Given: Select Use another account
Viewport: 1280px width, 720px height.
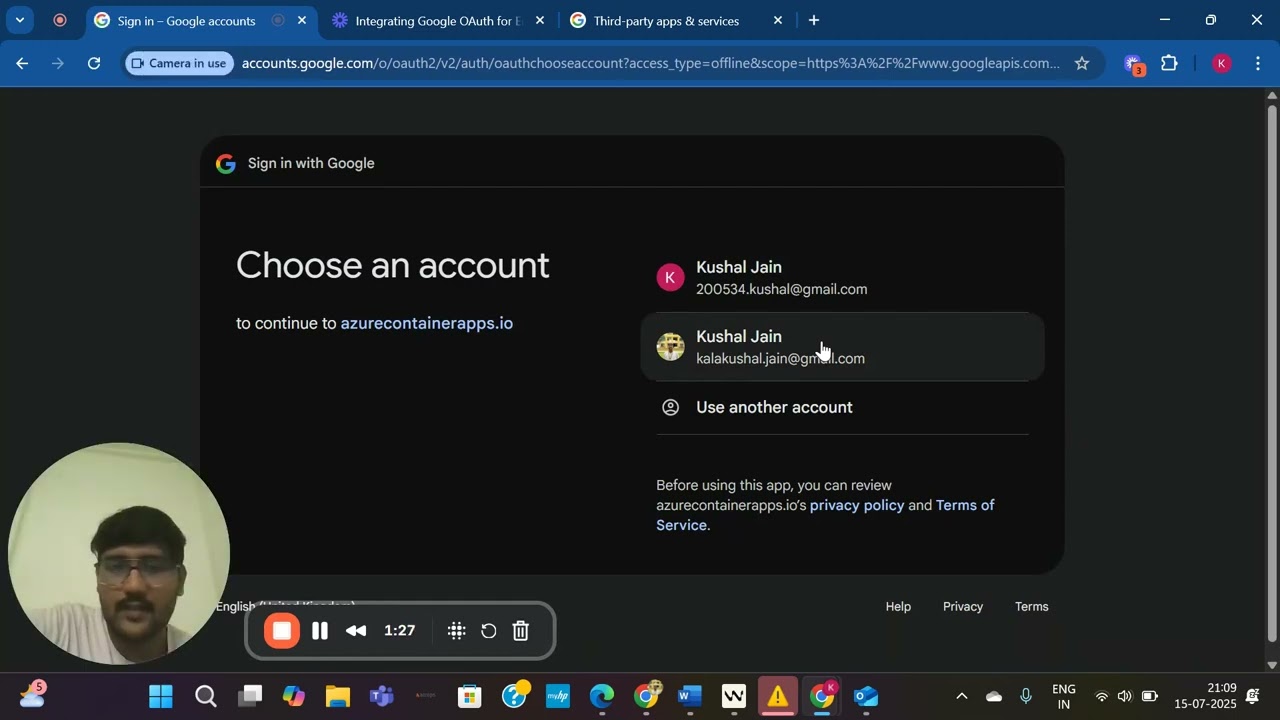Looking at the screenshot, I should coord(842,407).
